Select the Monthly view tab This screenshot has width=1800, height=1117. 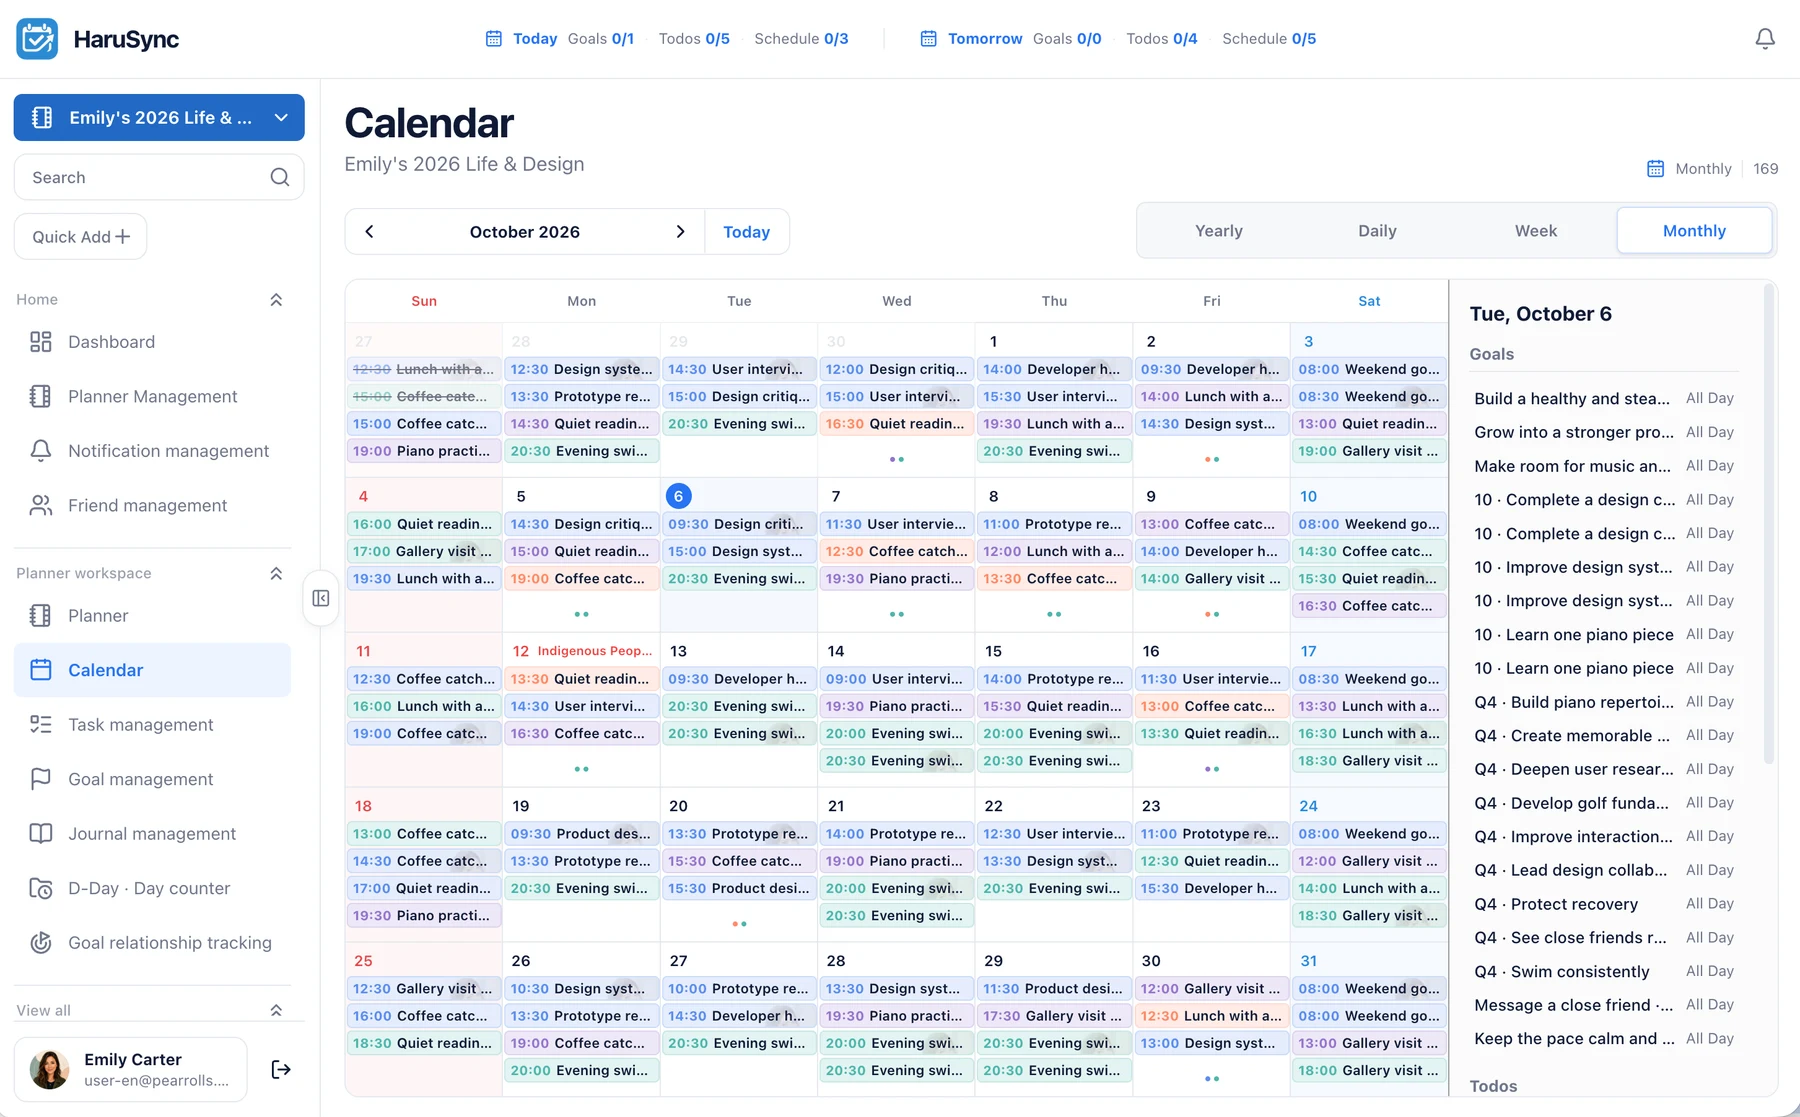tap(1694, 230)
